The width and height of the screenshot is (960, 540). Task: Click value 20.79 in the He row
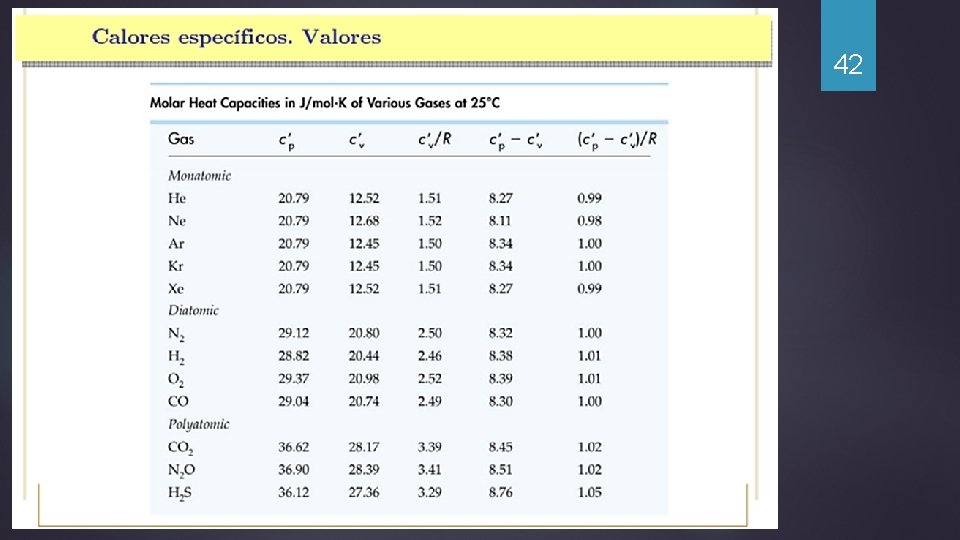[294, 198]
